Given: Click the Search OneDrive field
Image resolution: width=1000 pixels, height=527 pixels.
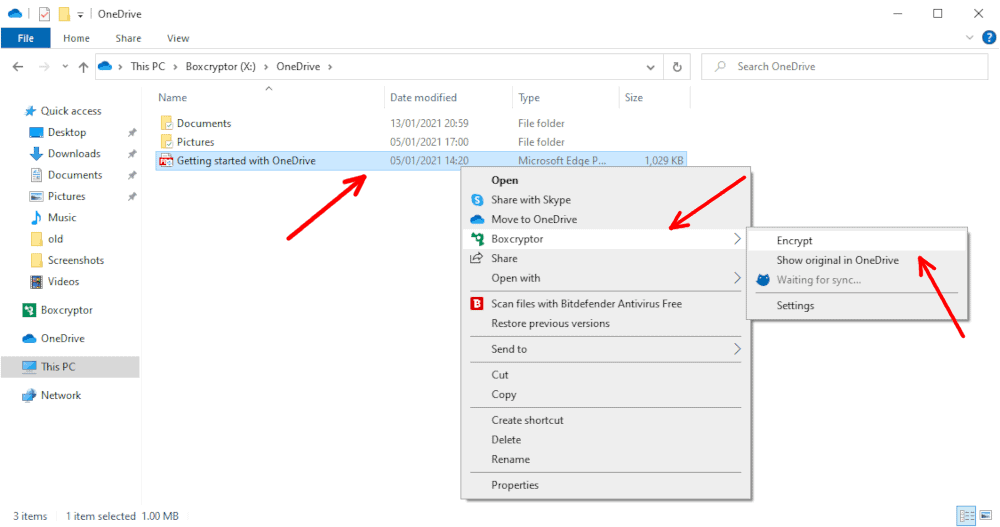Looking at the screenshot, I should (x=844, y=66).
